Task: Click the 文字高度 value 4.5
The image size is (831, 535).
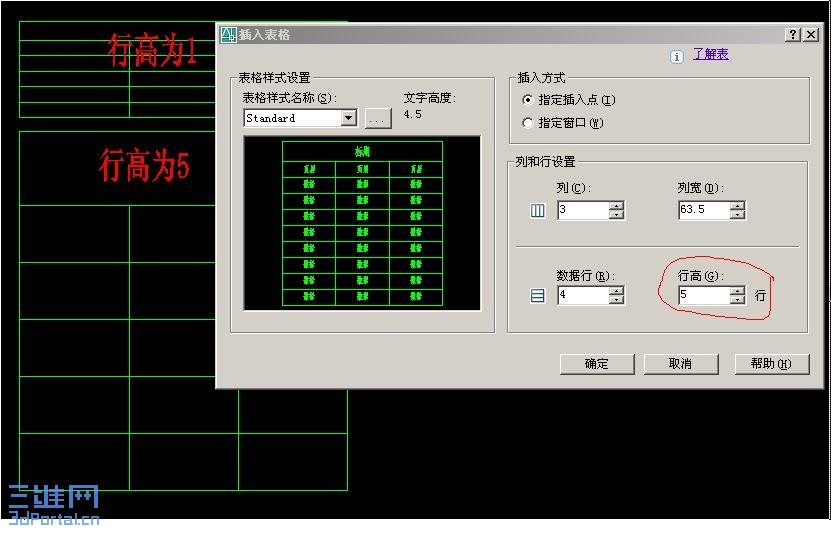Action: pos(412,115)
